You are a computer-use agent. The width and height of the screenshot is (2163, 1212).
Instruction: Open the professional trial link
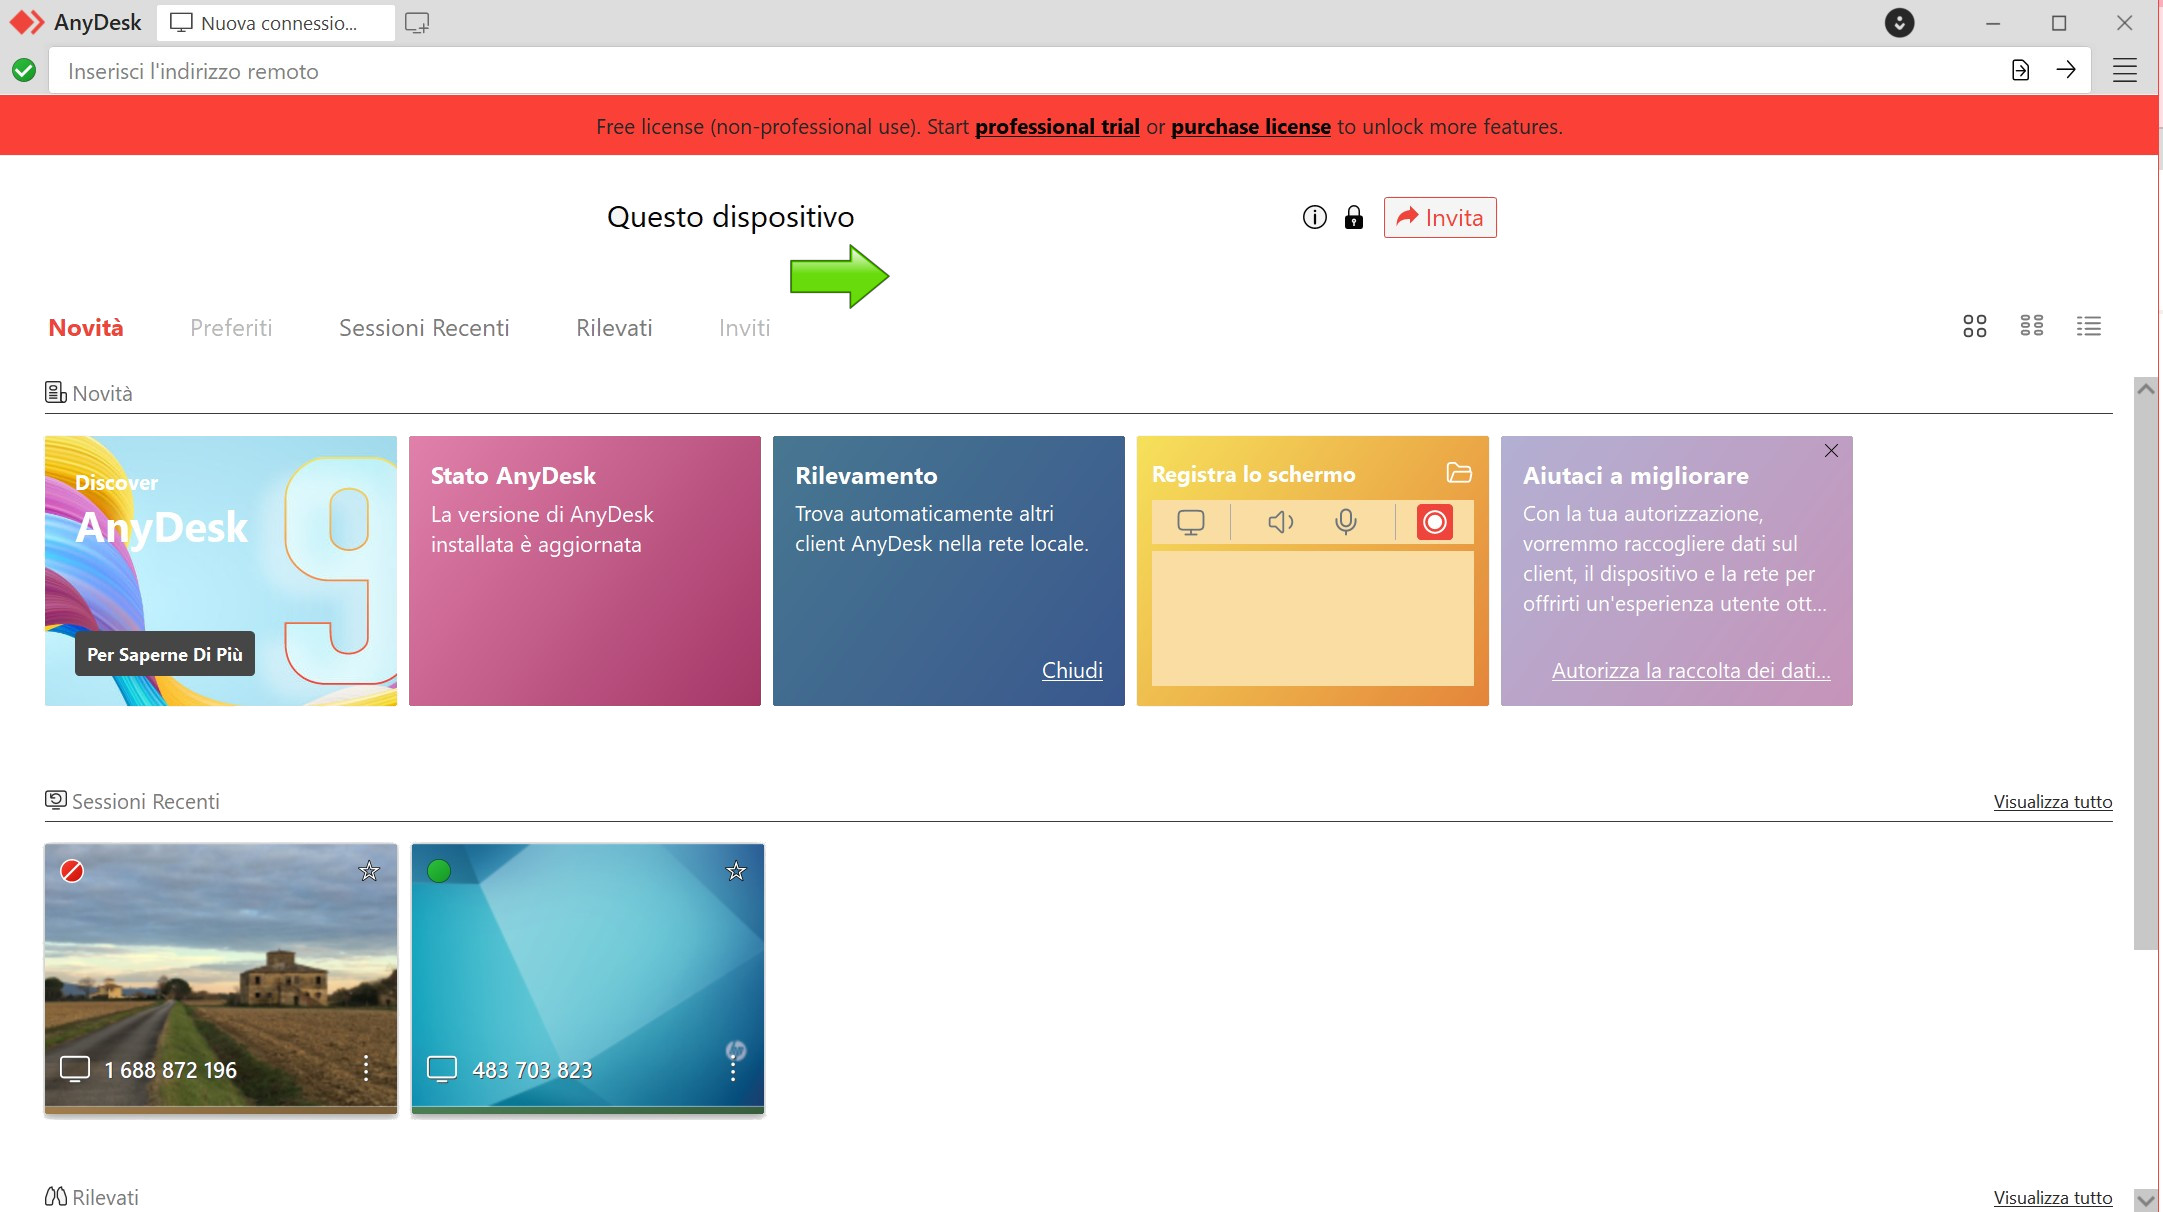pos(1056,126)
